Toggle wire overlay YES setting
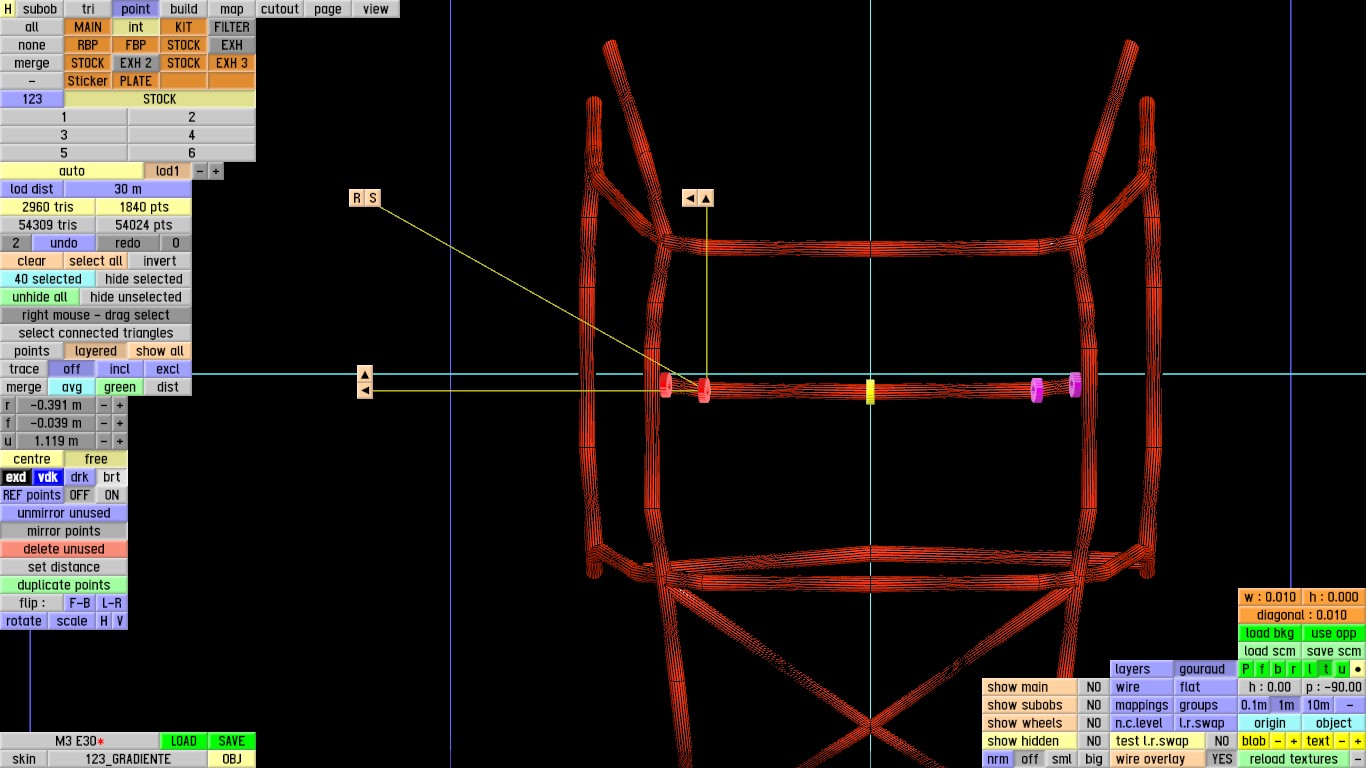This screenshot has height=768, width=1366. click(1222, 759)
